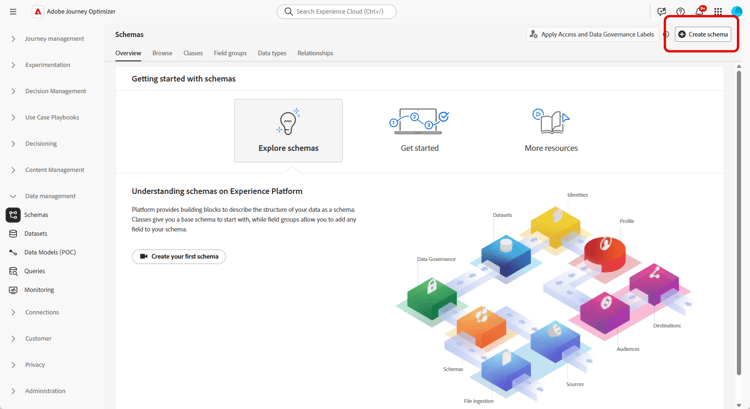
Task: Click the search magnifier icon
Action: coord(288,11)
